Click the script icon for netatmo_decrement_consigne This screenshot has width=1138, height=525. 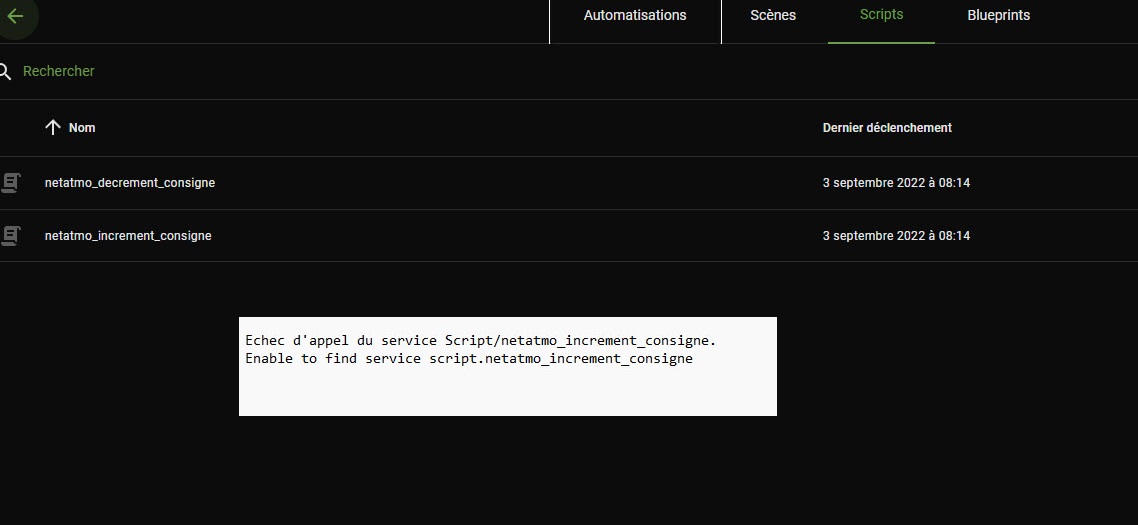[x=10, y=183]
